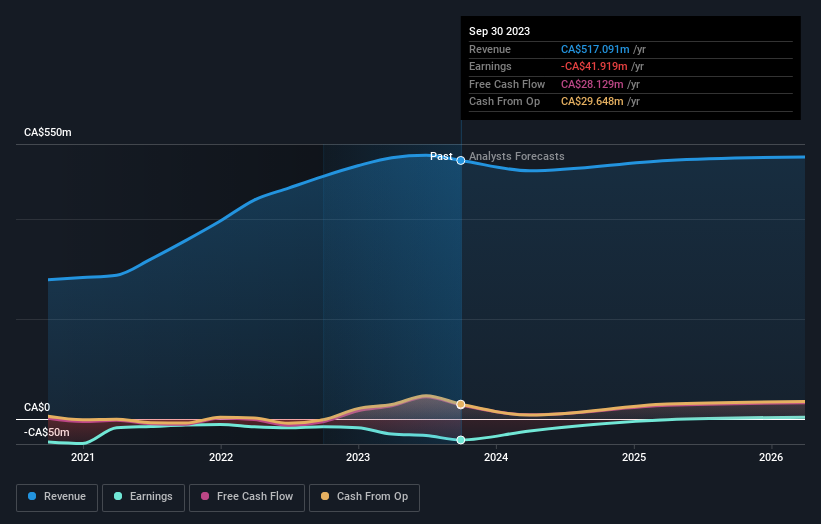Click the CA$517.091m revenue value
The image size is (821, 524).
pos(595,49)
